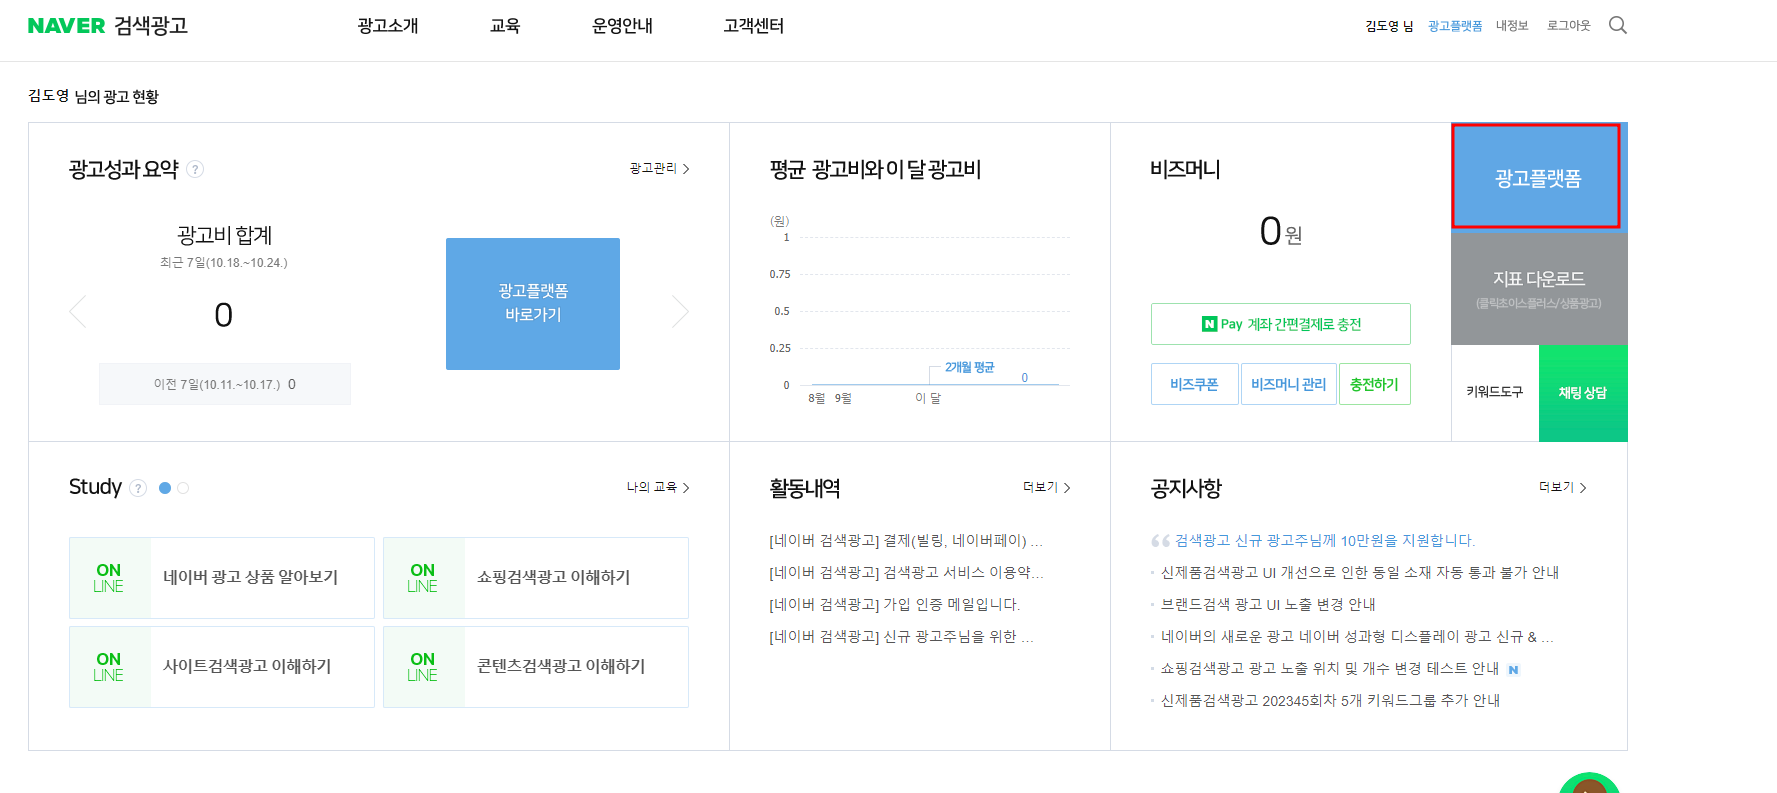
Task: Click the 최근 7일(10.18.~10.24.) date text
Action: tap(224, 263)
